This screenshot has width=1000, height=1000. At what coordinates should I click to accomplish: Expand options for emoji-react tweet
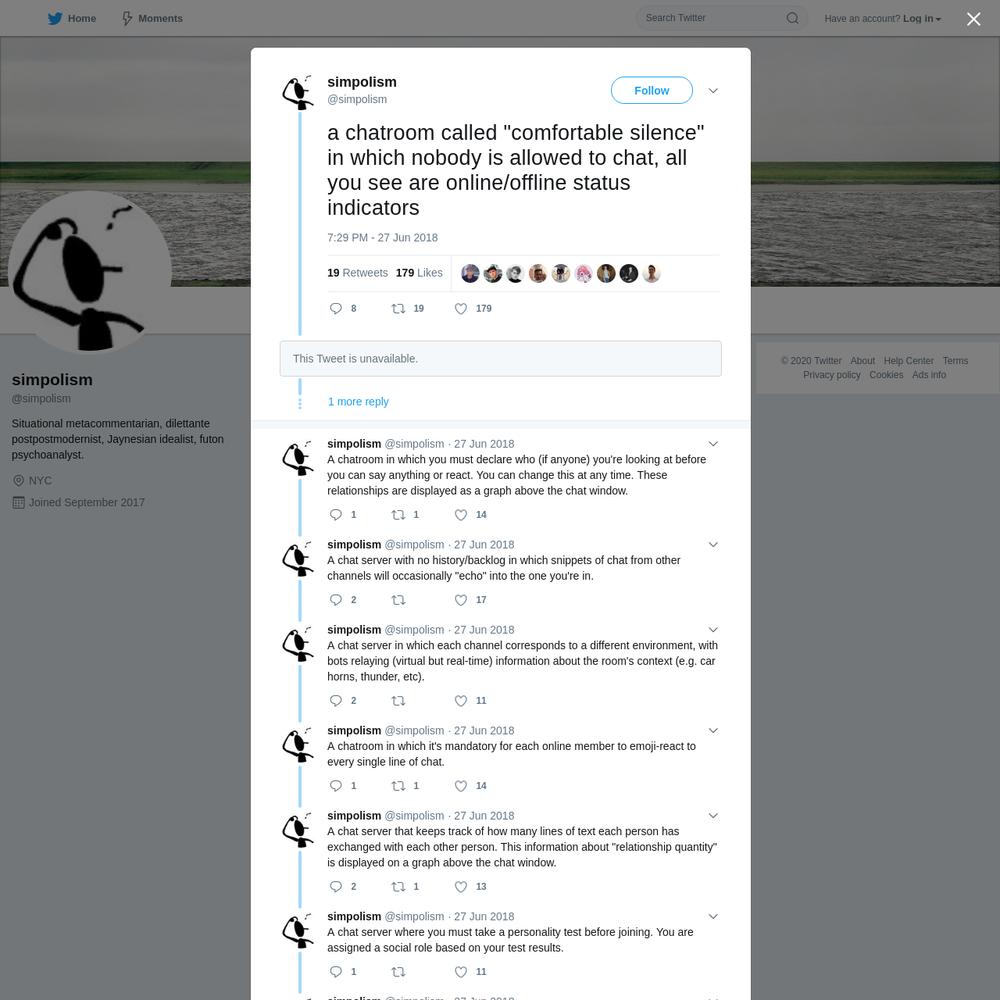713,730
